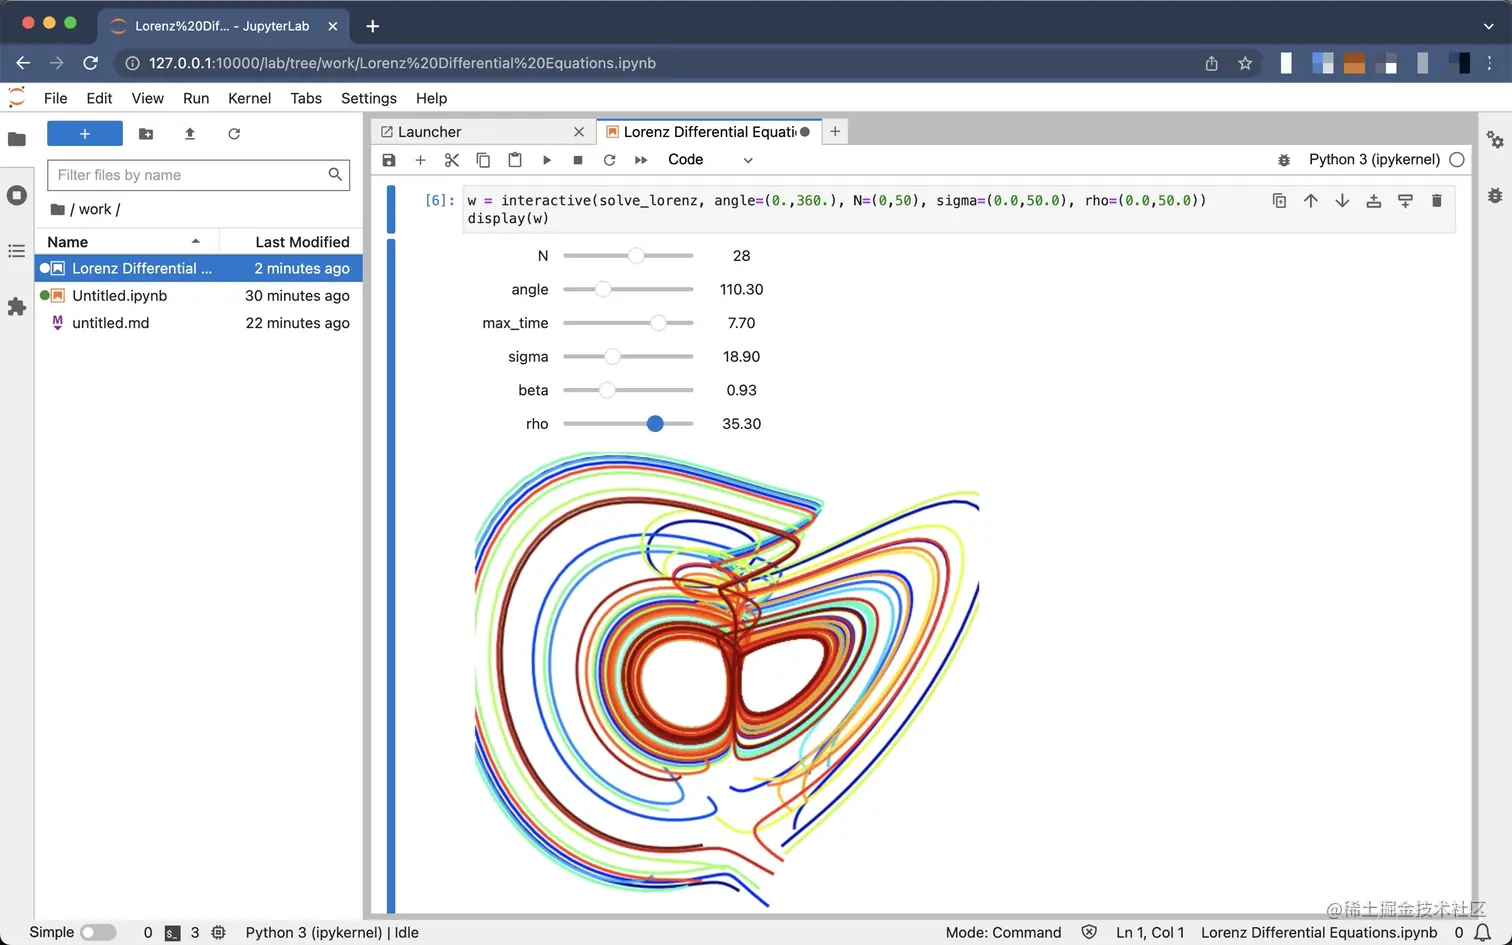Open the File menu

56,98
